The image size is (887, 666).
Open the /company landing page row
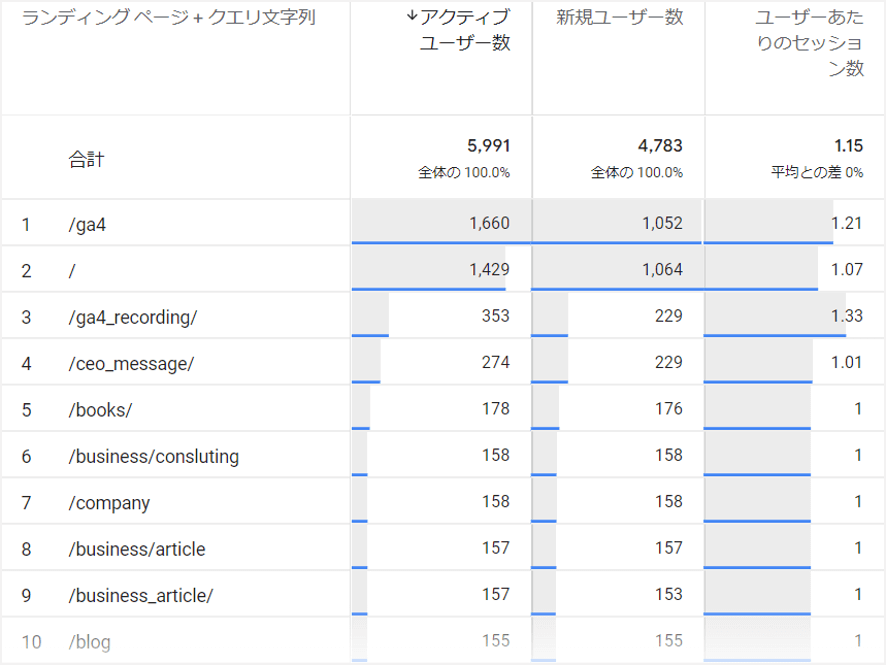pyautogui.click(x=109, y=503)
